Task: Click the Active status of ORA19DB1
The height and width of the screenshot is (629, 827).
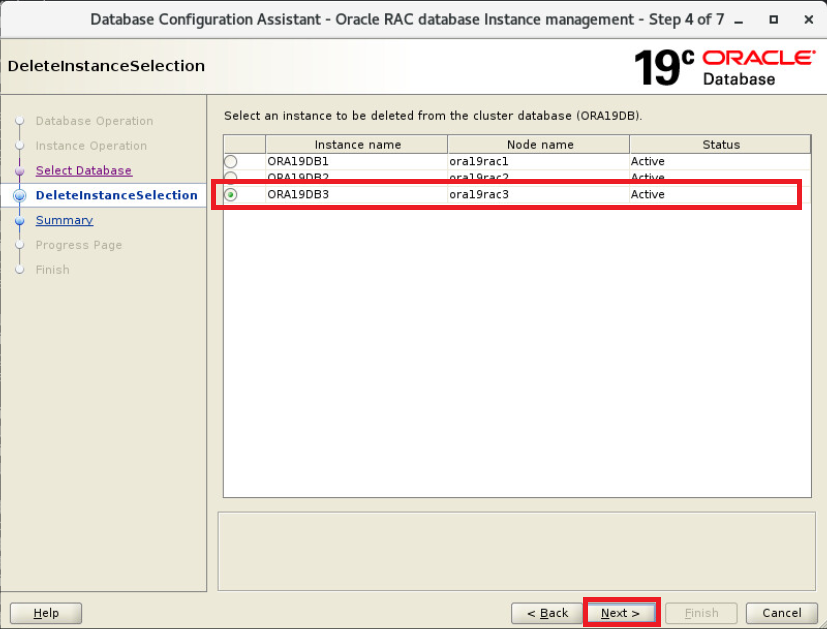Action: pyautogui.click(x=720, y=161)
